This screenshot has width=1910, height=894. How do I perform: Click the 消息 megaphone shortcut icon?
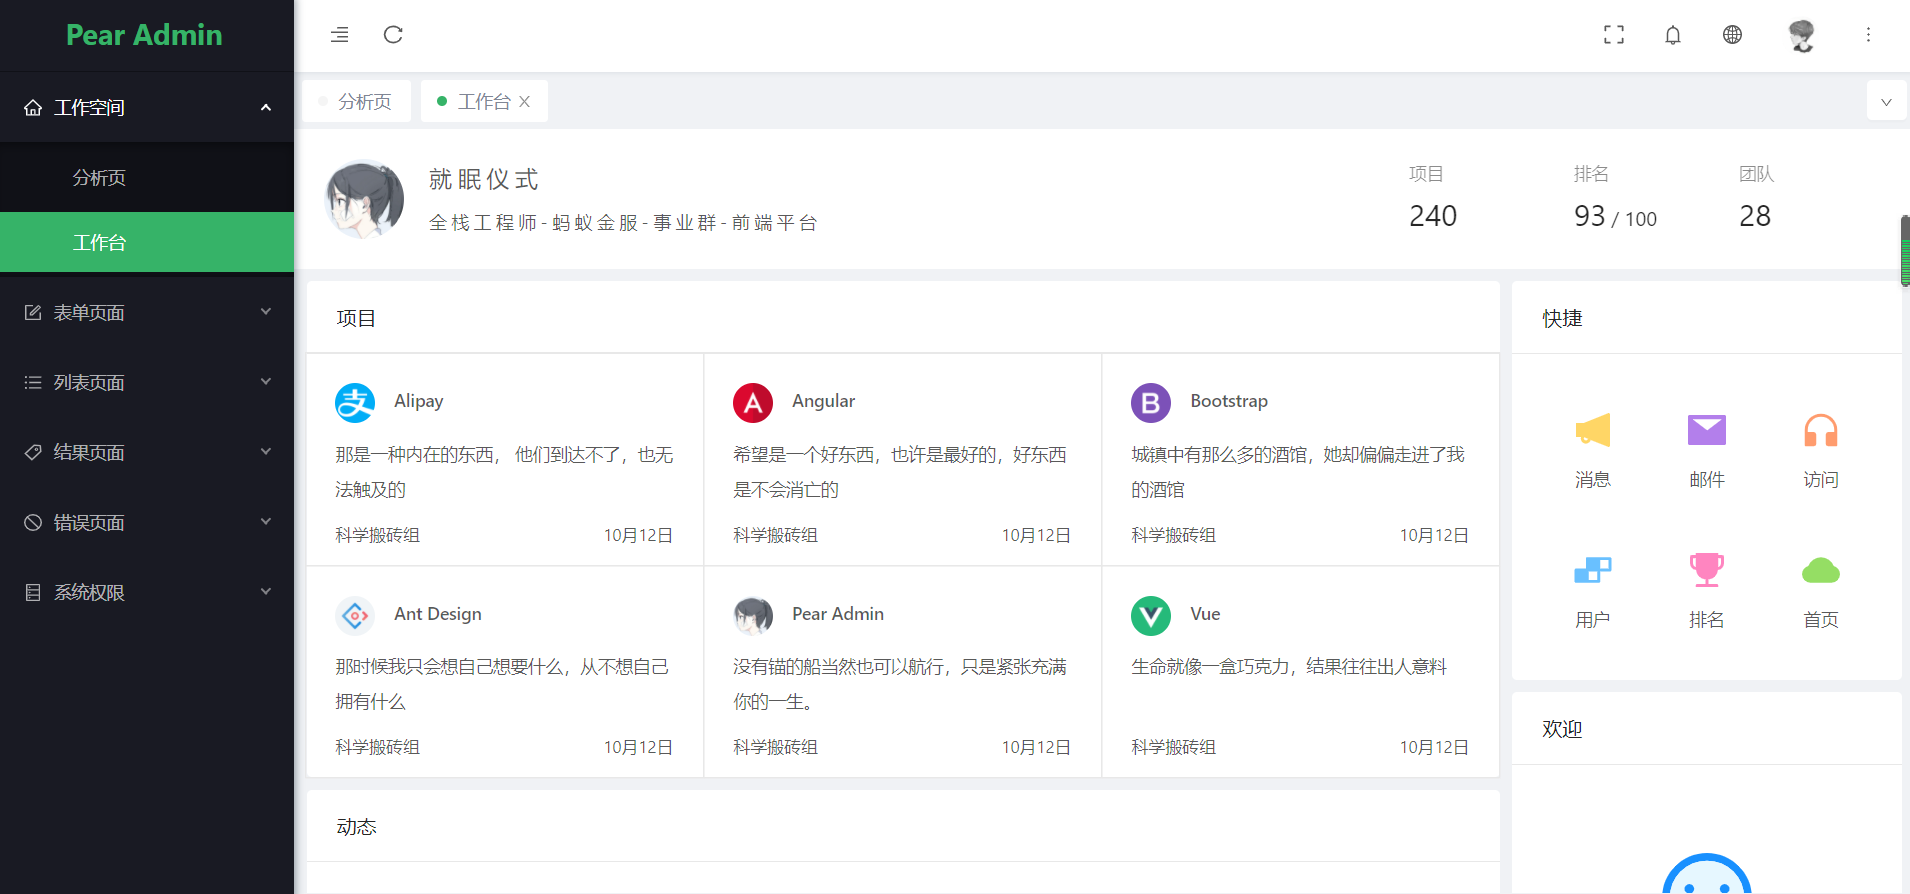pos(1593,431)
